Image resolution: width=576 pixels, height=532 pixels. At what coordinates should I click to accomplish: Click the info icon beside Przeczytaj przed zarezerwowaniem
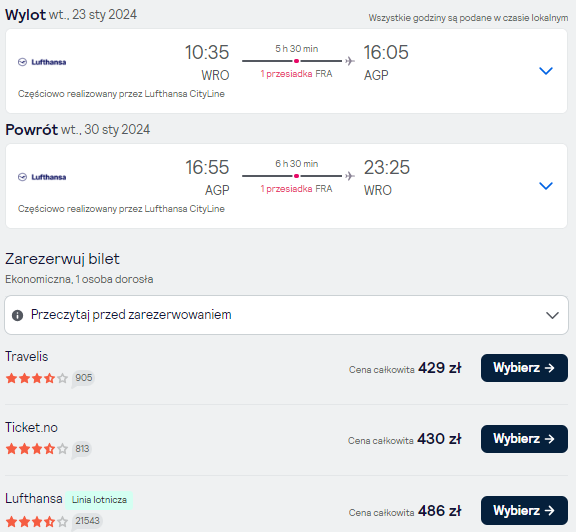(17, 315)
